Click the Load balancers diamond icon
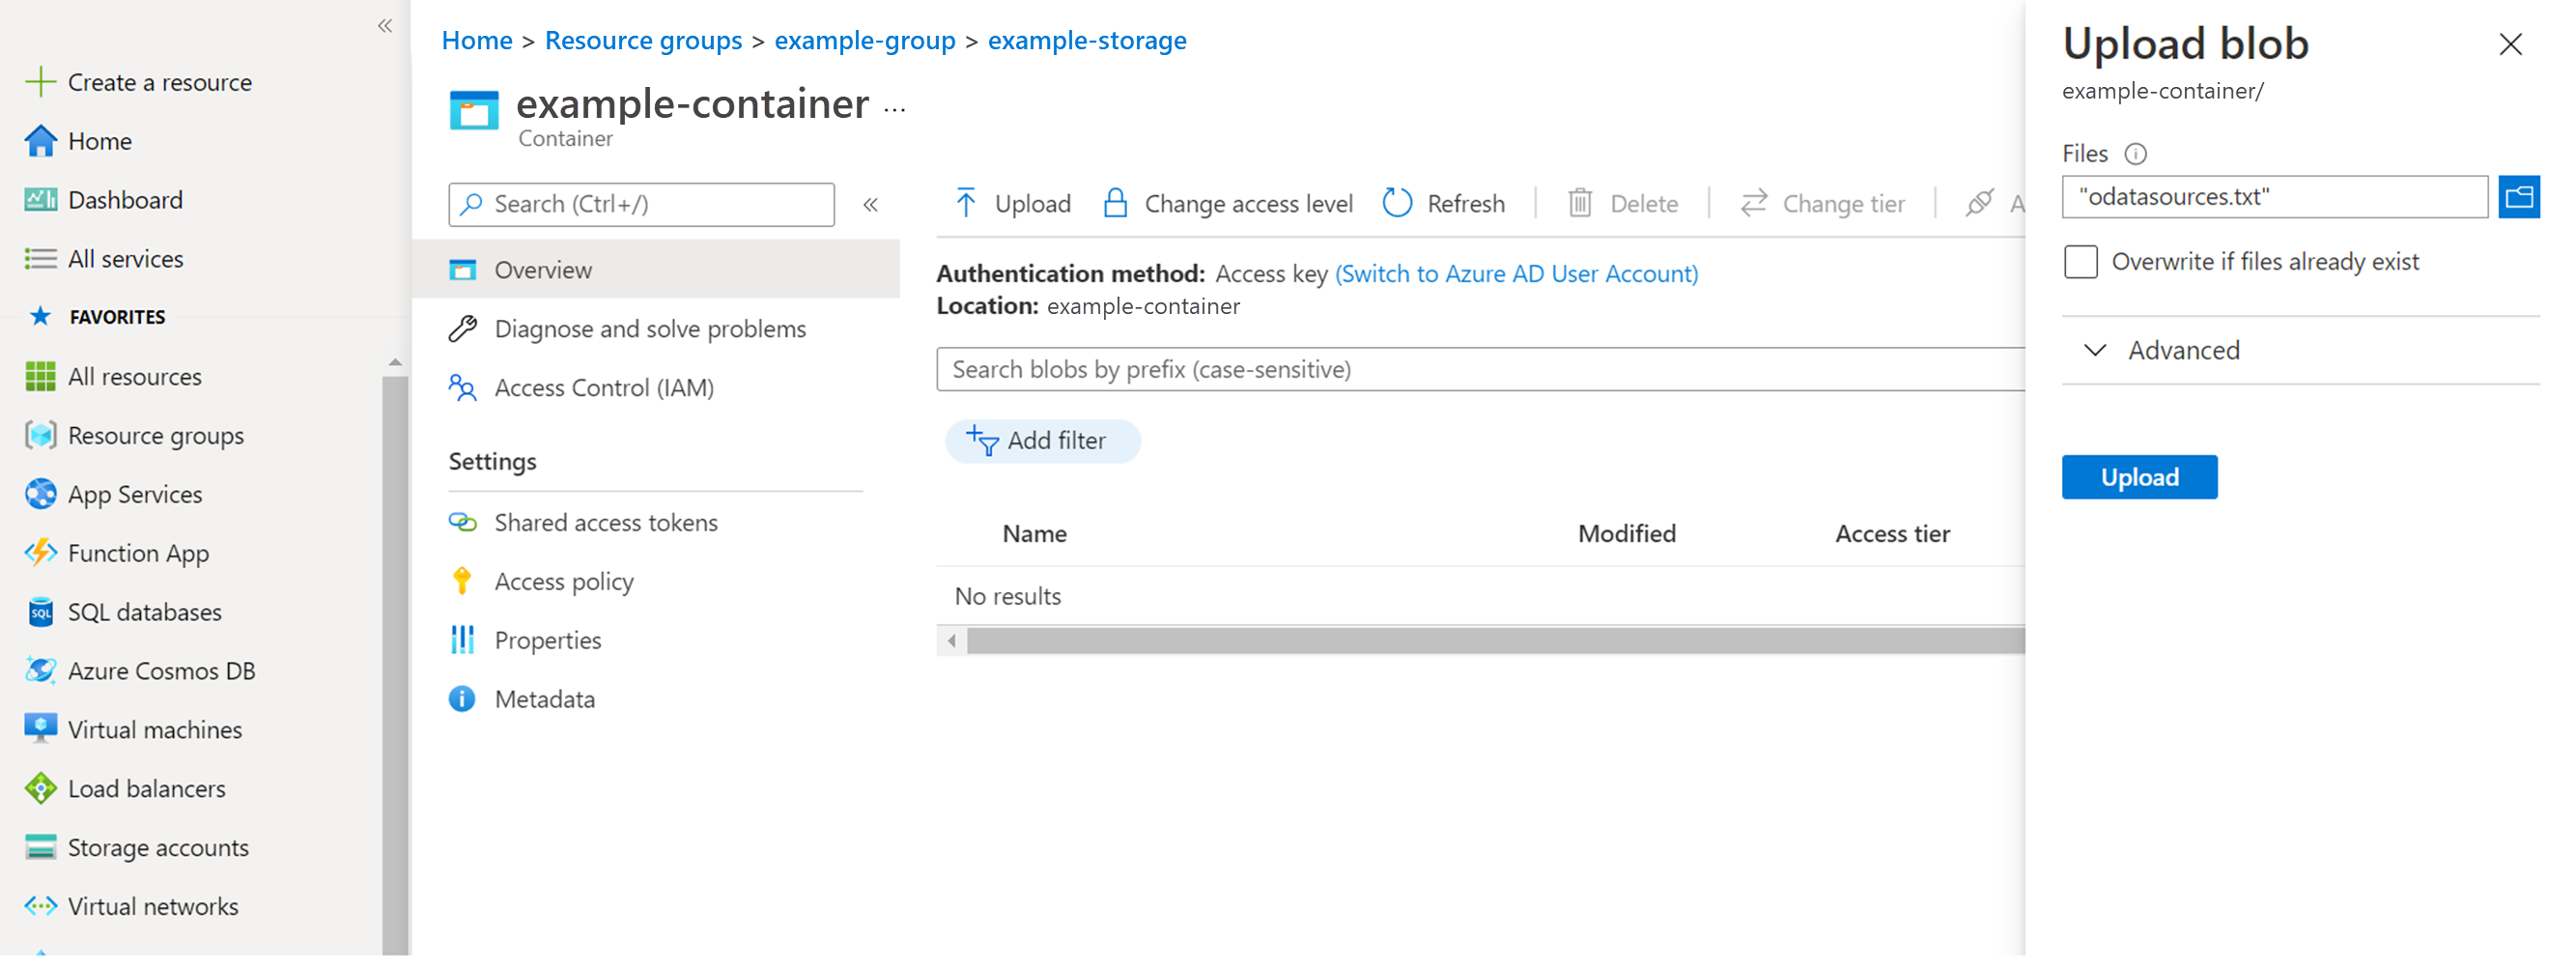This screenshot has width=2576, height=970. (x=40, y=789)
